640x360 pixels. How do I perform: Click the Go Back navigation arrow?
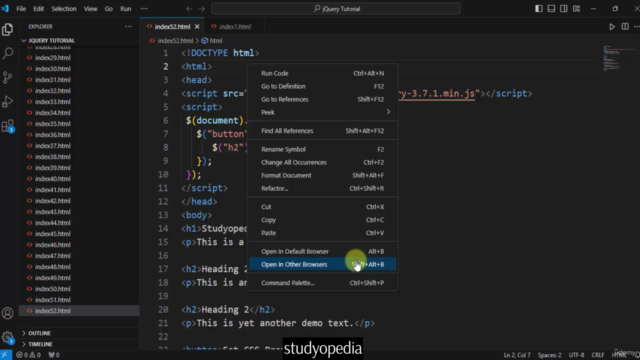pos(189,9)
